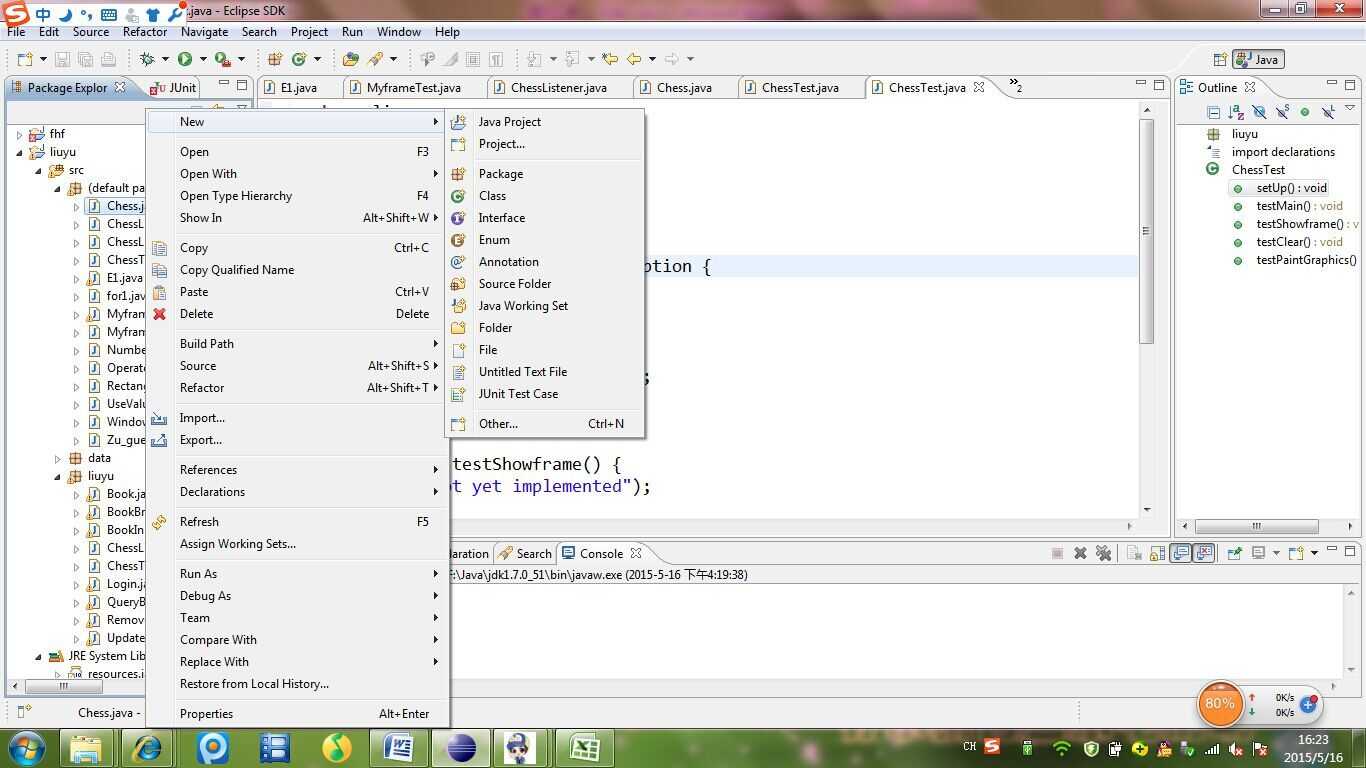Screen dimensions: 1366x768
Task: Select the Java perspective button
Action: 1258,59
